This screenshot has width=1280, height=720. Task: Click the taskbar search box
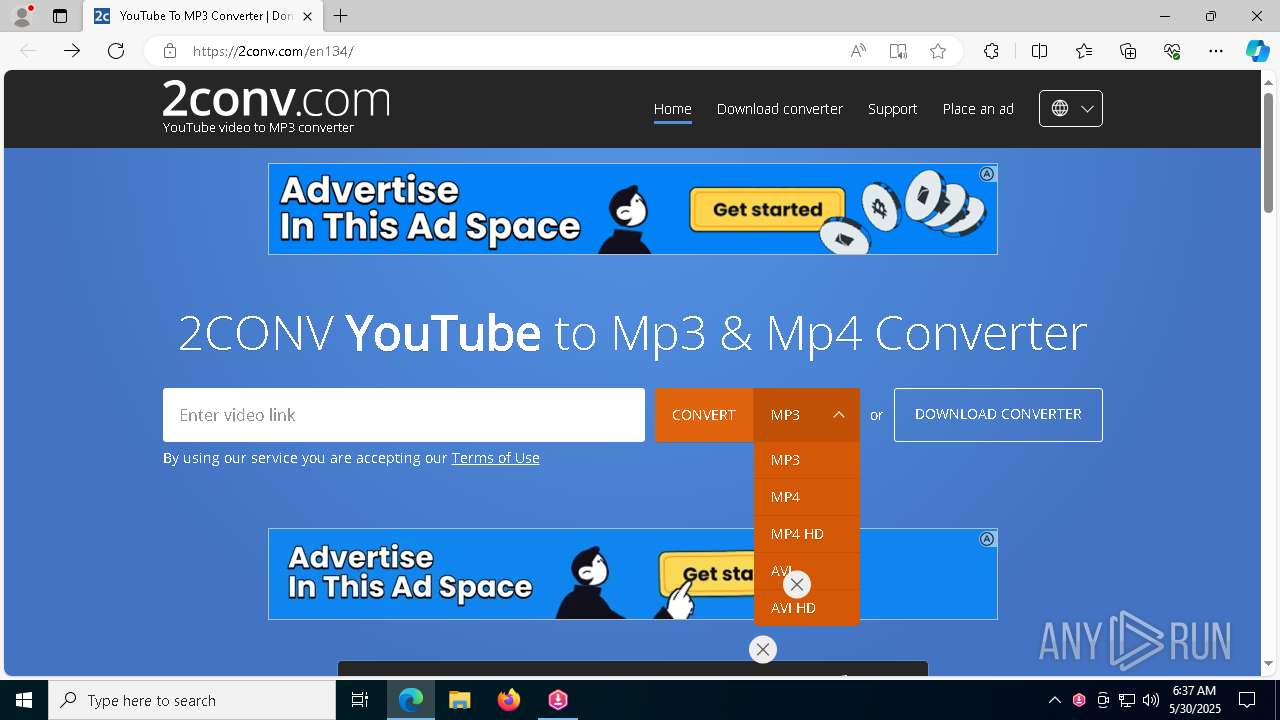192,700
